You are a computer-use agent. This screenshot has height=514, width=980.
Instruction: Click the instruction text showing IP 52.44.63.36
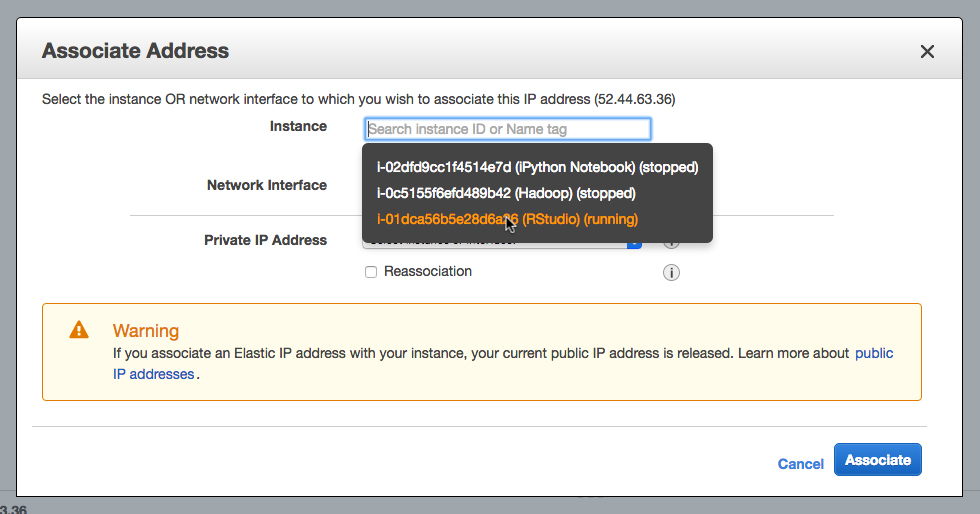pos(358,99)
